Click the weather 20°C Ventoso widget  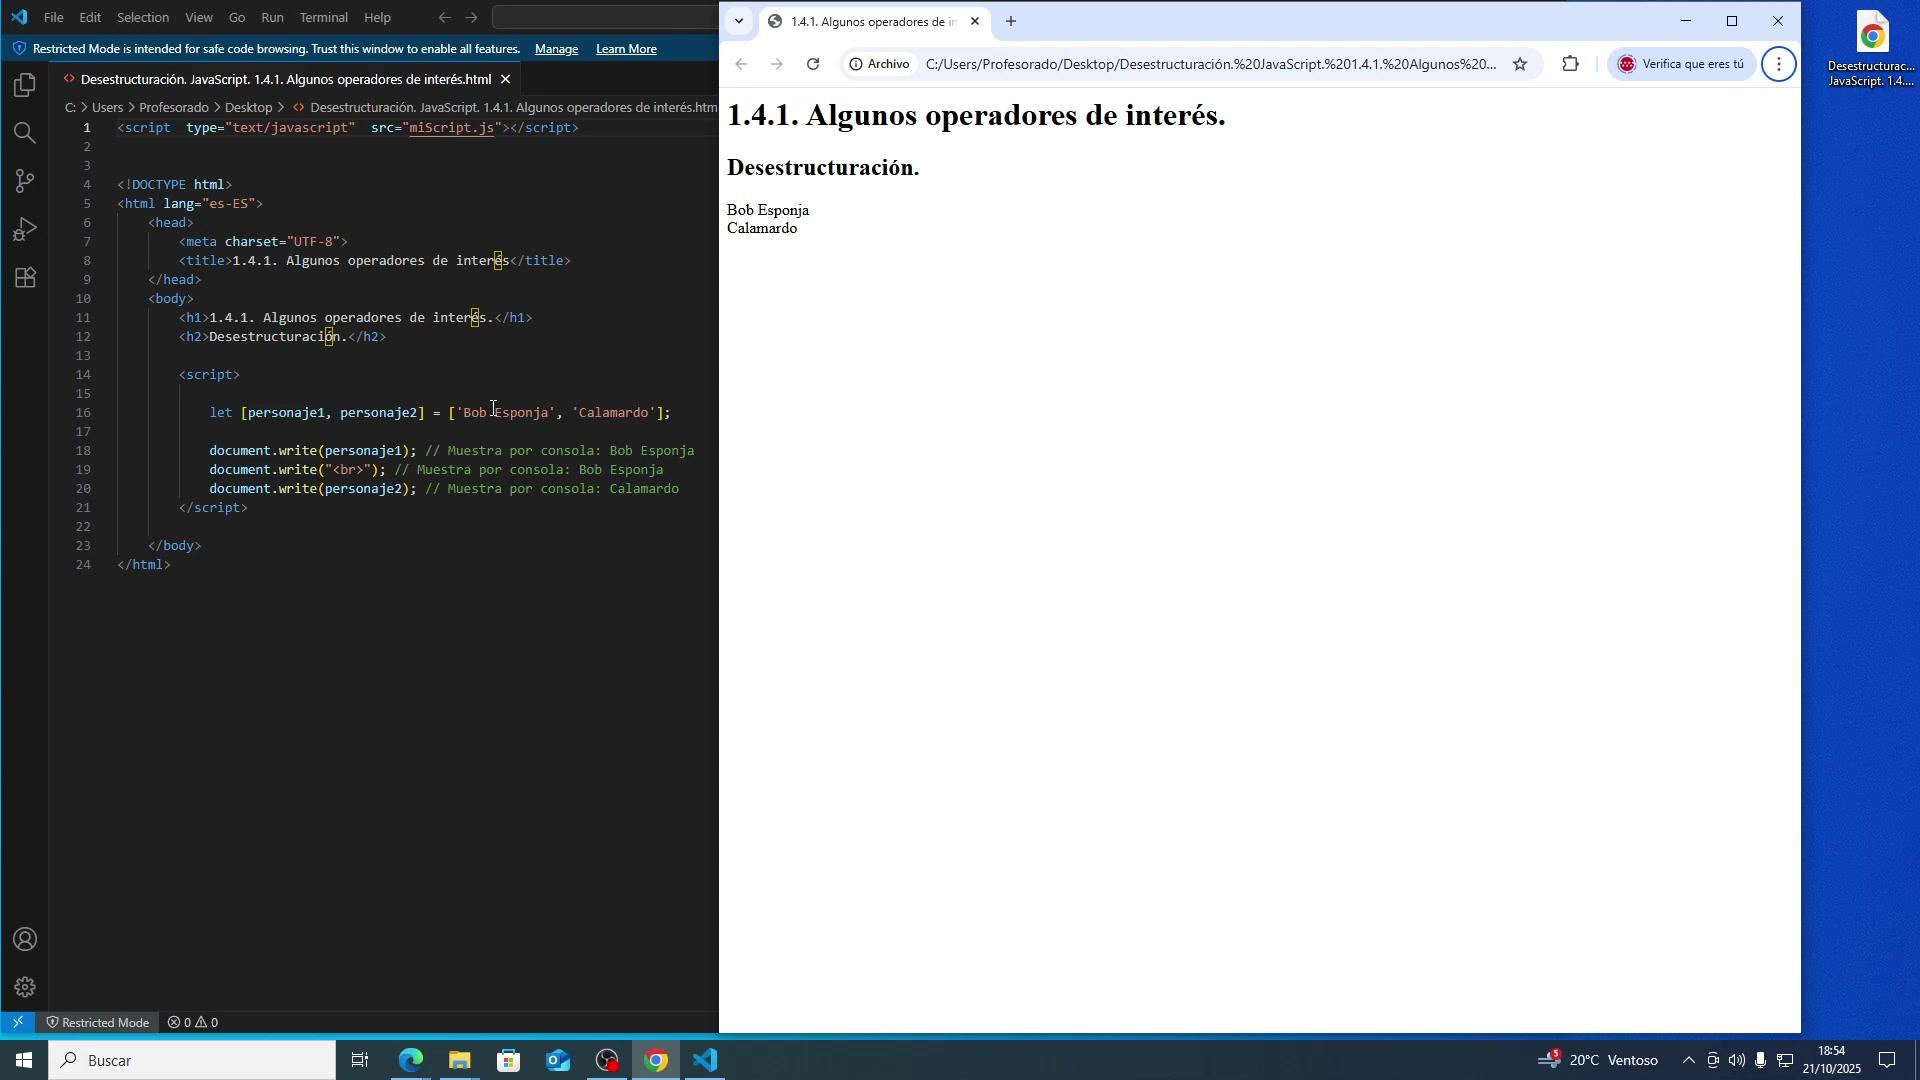coord(1598,1060)
